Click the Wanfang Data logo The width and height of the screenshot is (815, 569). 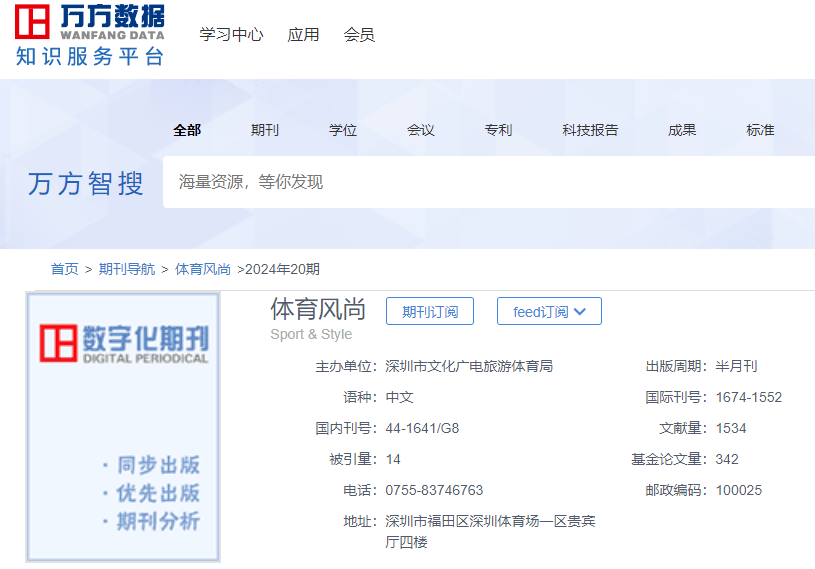click(x=90, y=35)
